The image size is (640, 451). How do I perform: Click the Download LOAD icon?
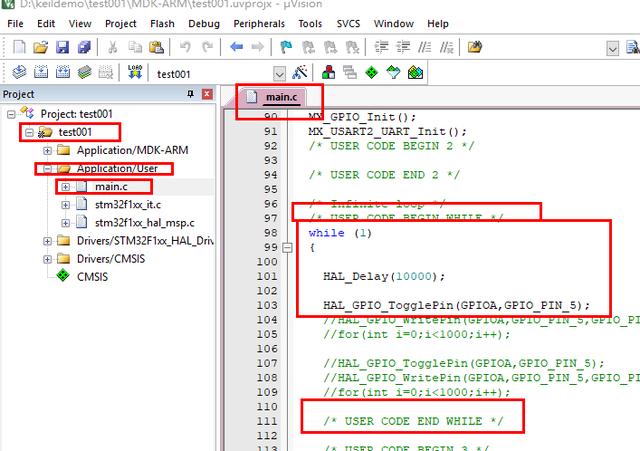coord(135,72)
